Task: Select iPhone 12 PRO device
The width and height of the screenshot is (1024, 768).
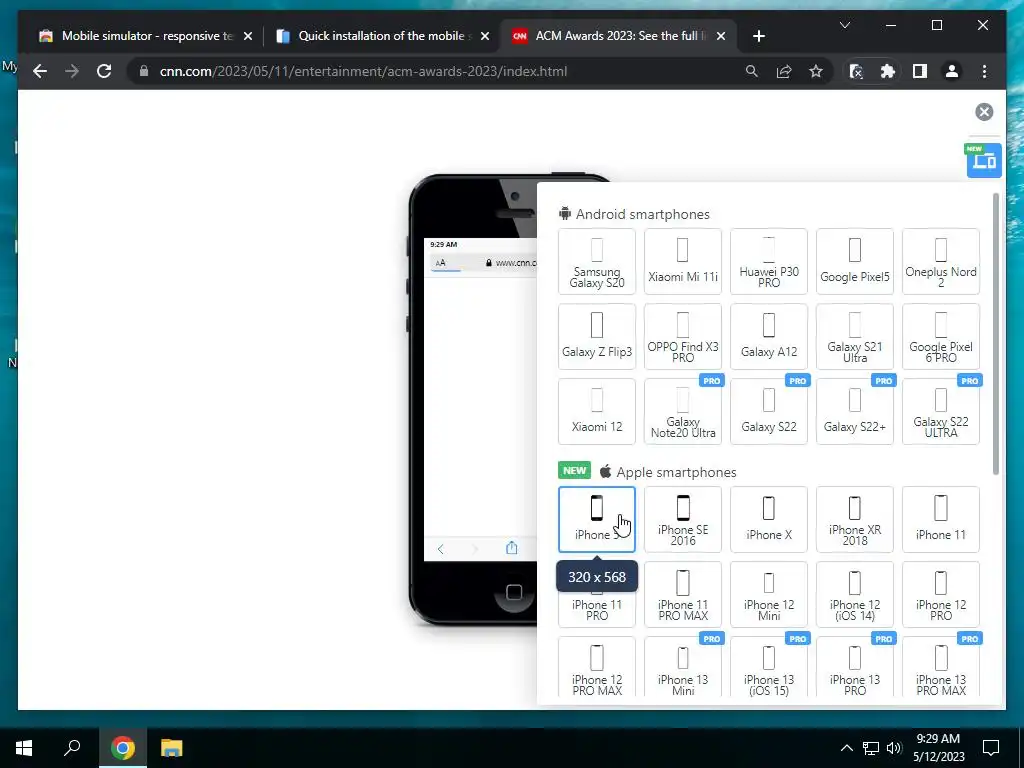Action: coord(941,595)
